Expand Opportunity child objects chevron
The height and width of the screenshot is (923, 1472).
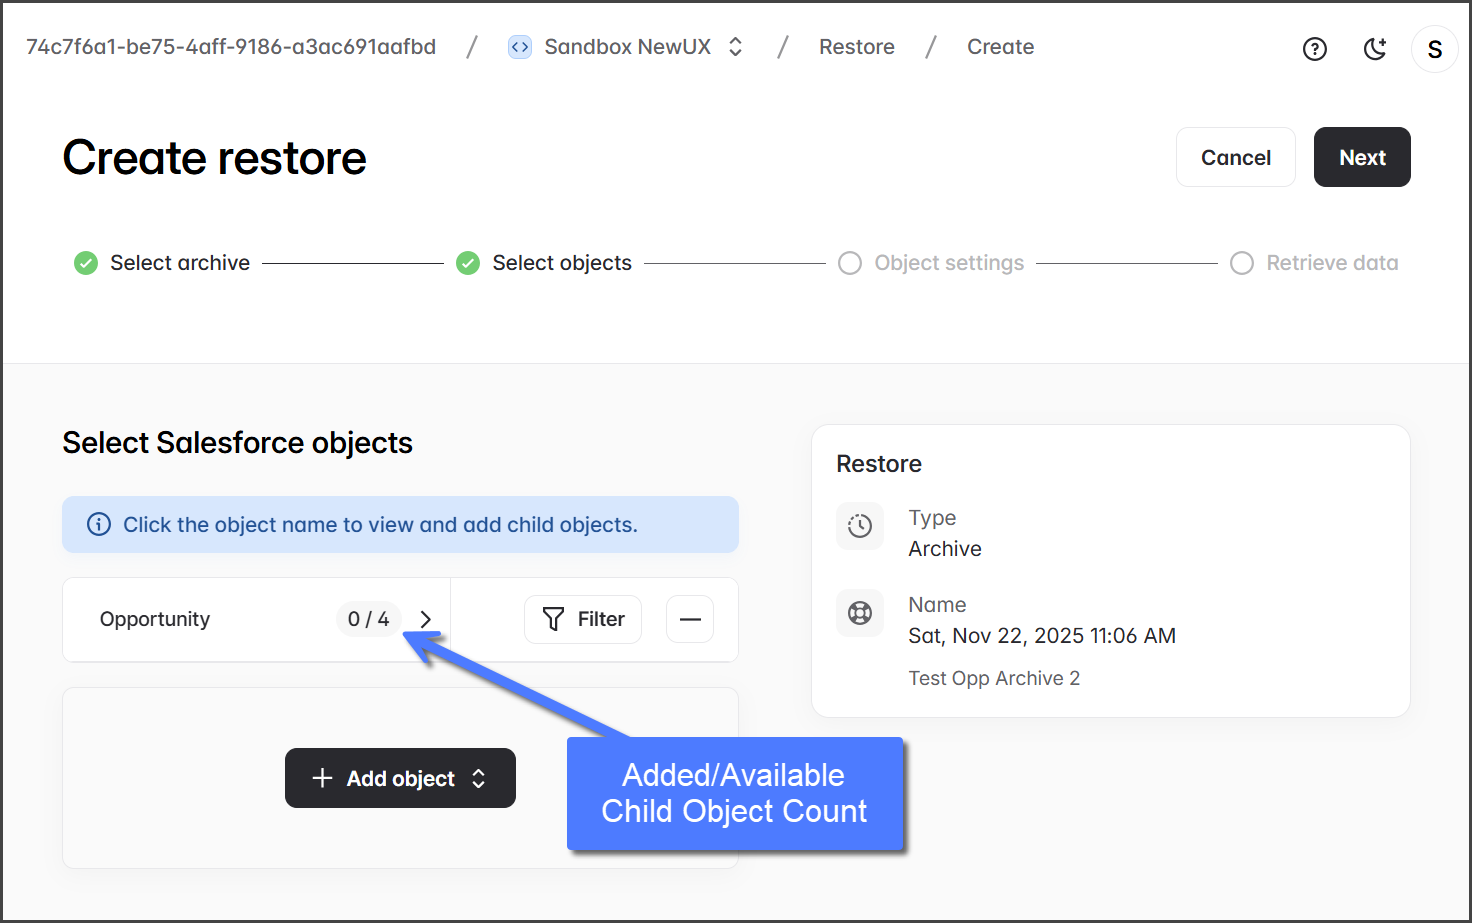[x=426, y=619]
